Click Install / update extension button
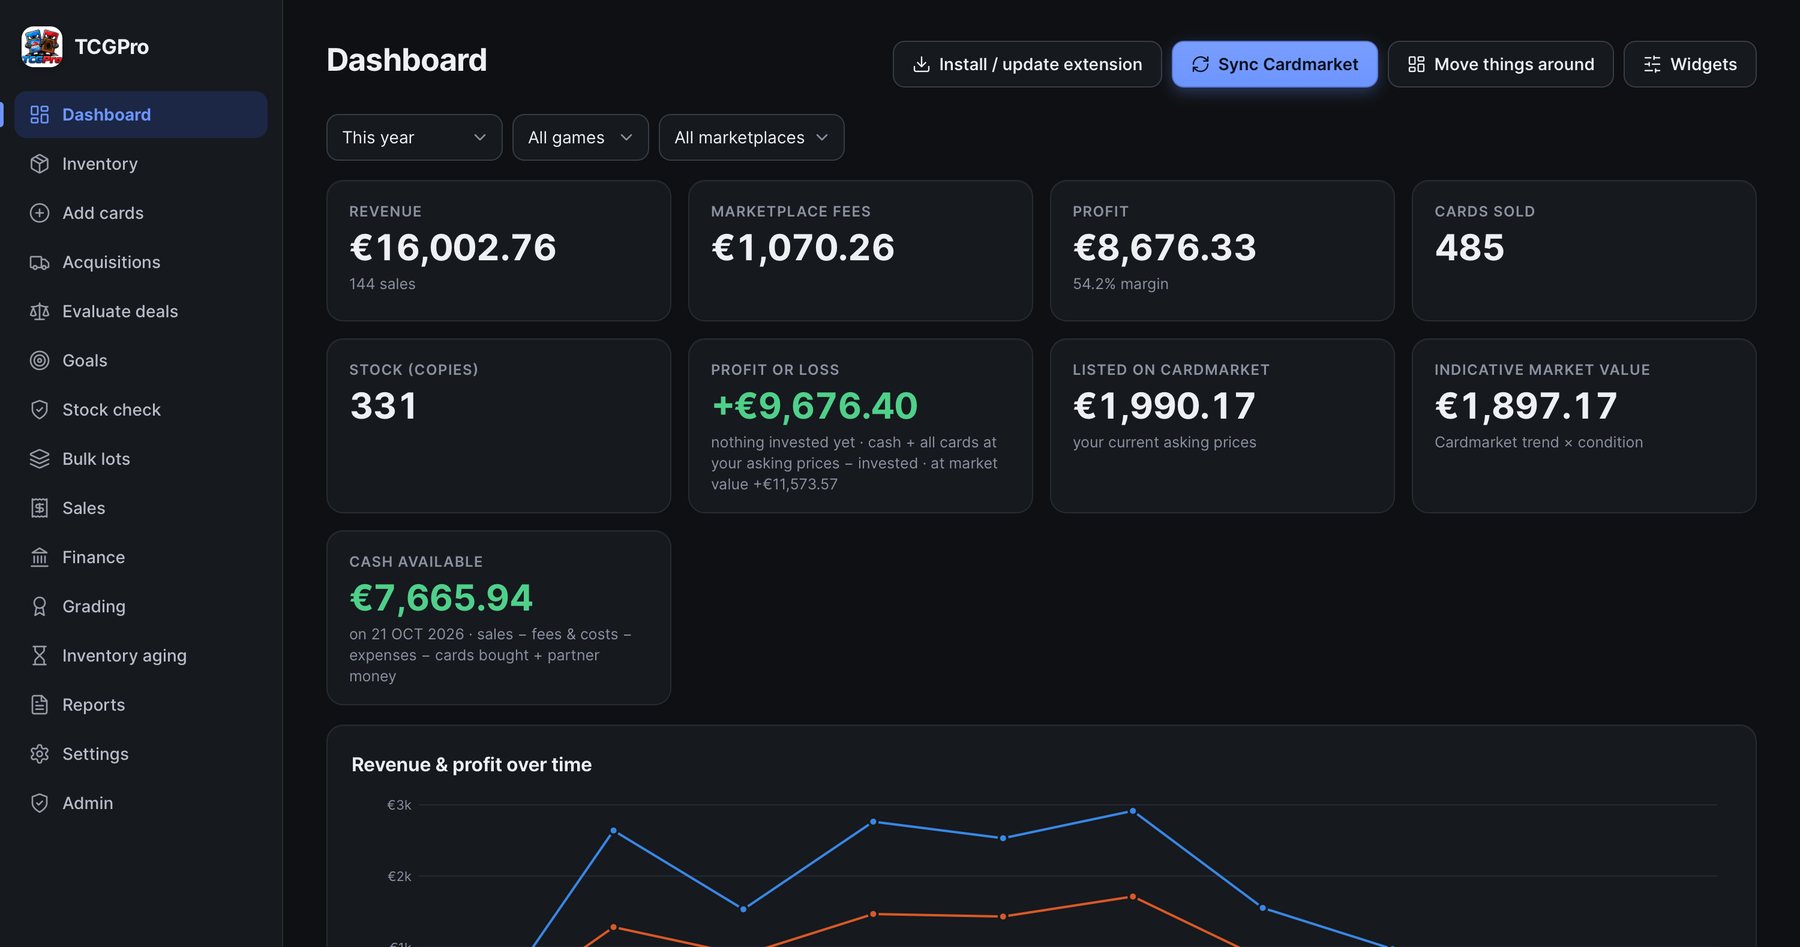1800x947 pixels. [1027, 64]
